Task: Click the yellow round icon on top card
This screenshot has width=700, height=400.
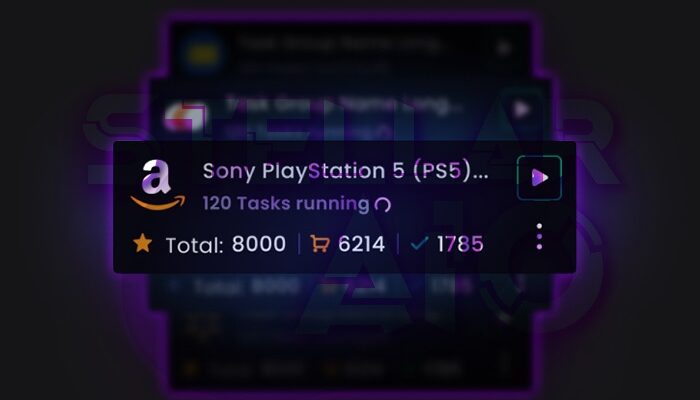Action: pos(202,54)
